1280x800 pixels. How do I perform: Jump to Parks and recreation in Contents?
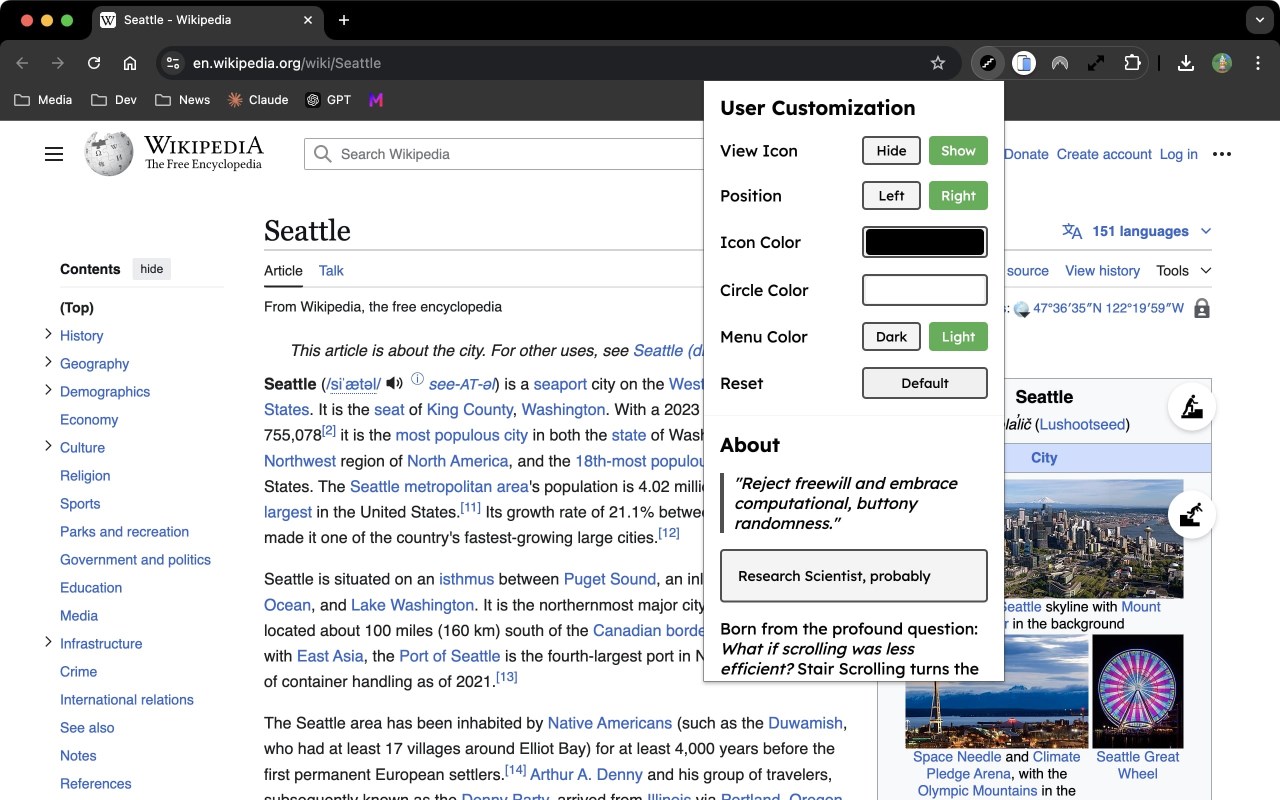tap(124, 531)
